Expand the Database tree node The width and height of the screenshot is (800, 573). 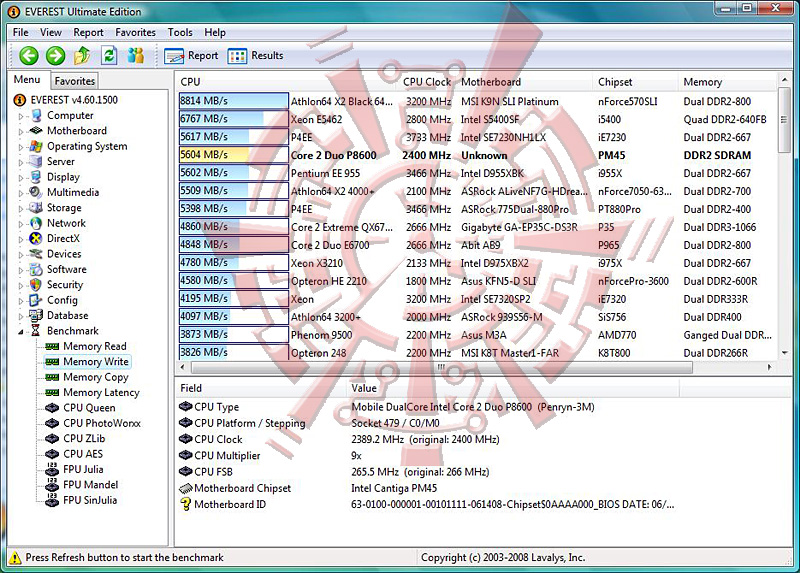coord(21,316)
